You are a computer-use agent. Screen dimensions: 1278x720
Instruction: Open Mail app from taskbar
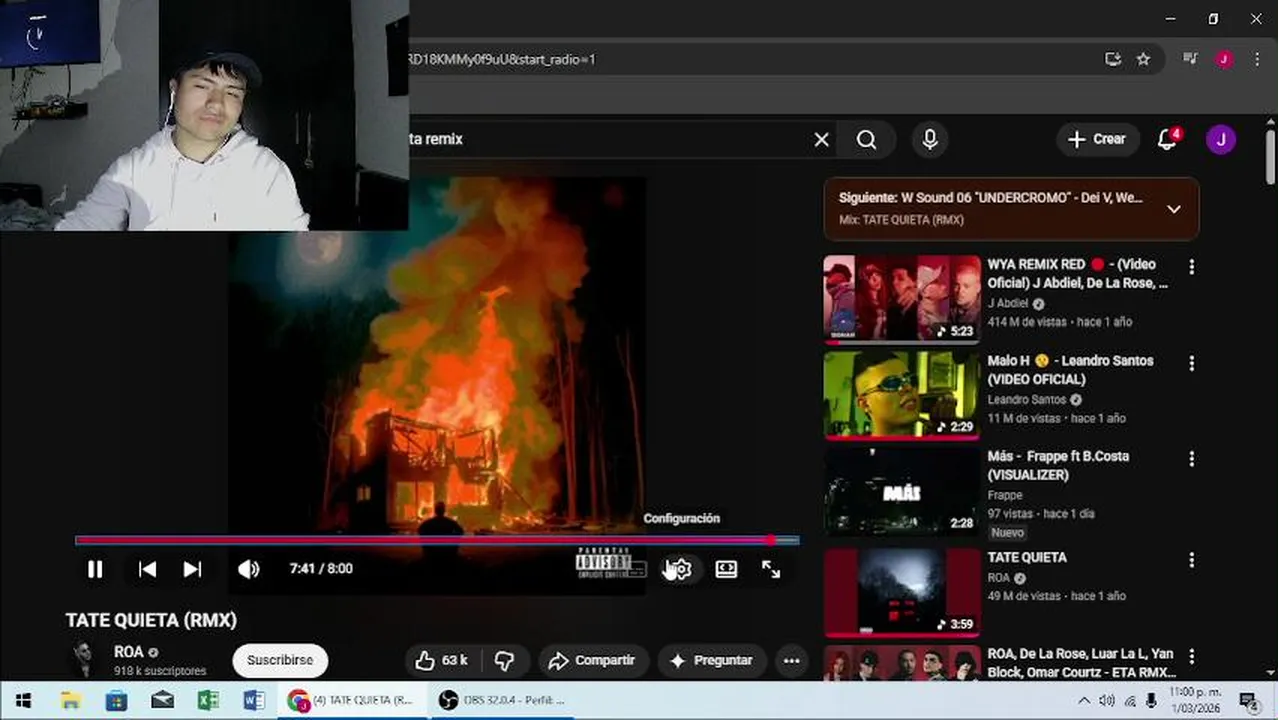coord(162,700)
